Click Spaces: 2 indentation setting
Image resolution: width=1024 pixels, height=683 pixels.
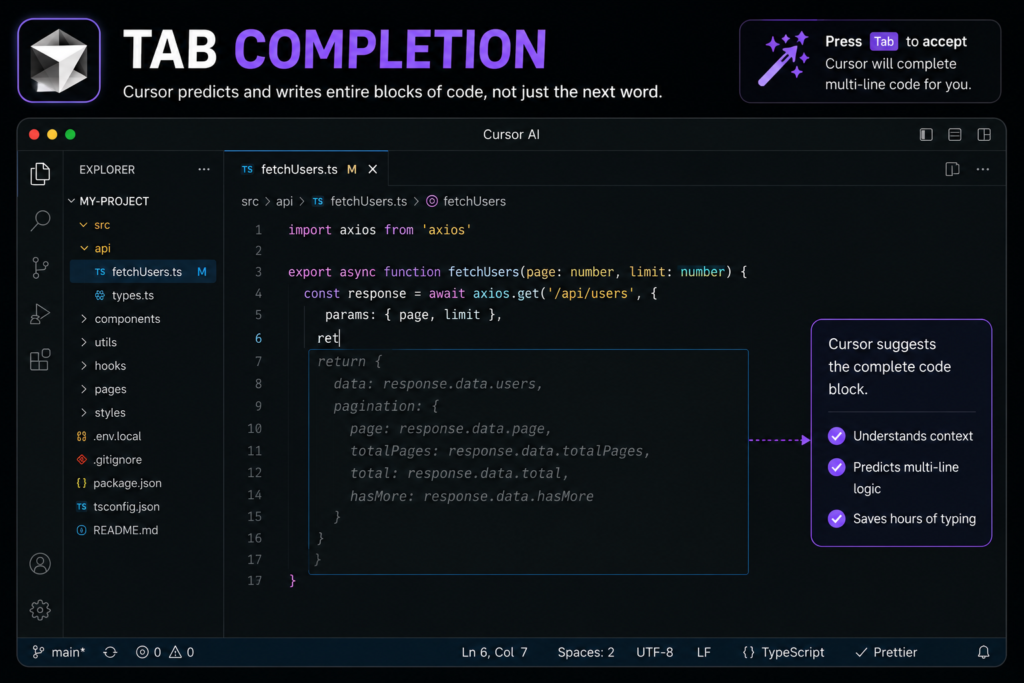(586, 652)
